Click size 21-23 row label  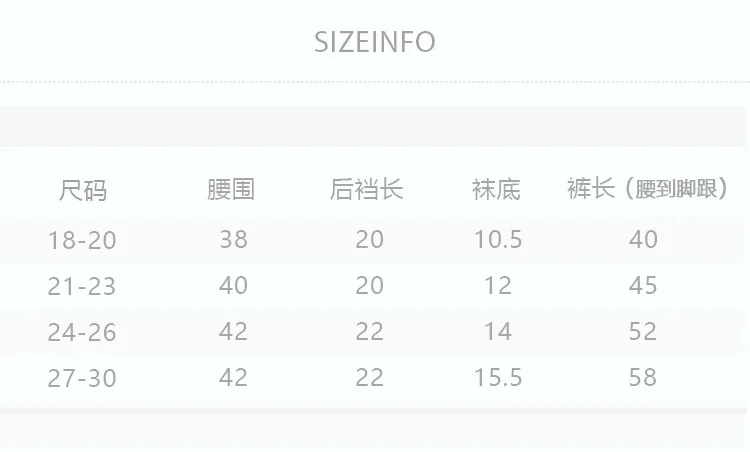click(x=82, y=287)
